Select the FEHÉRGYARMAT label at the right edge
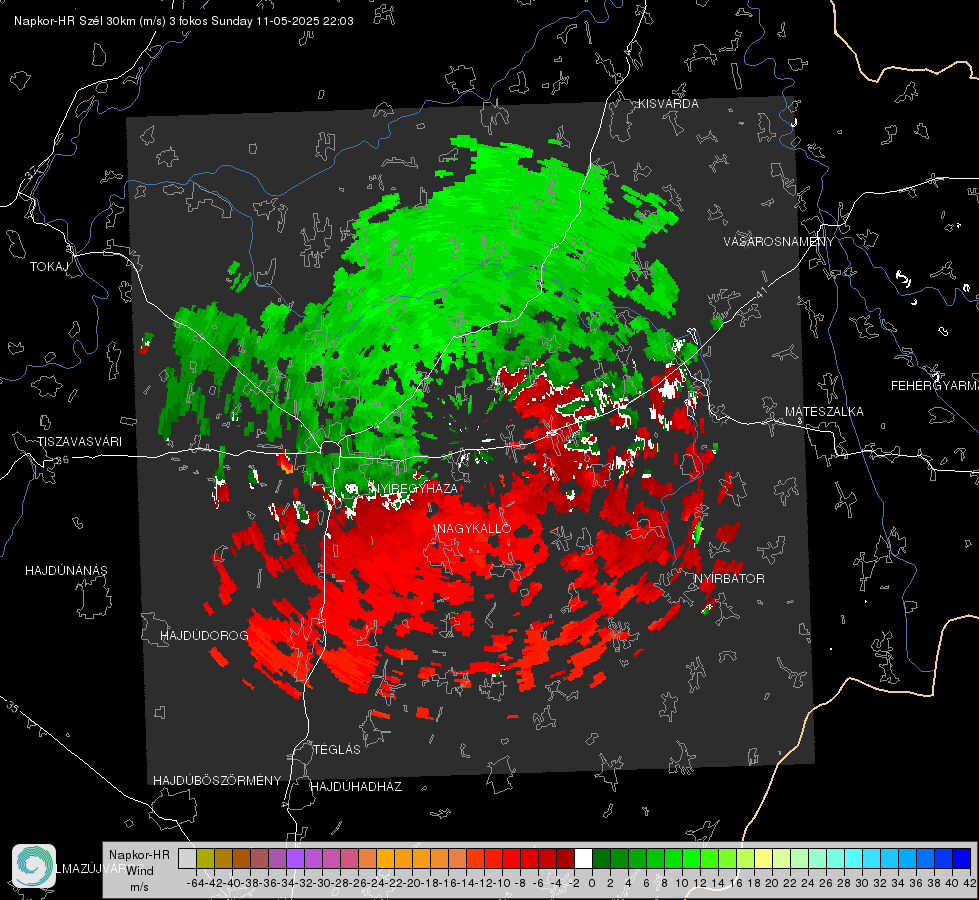979x900 pixels. tap(935, 385)
